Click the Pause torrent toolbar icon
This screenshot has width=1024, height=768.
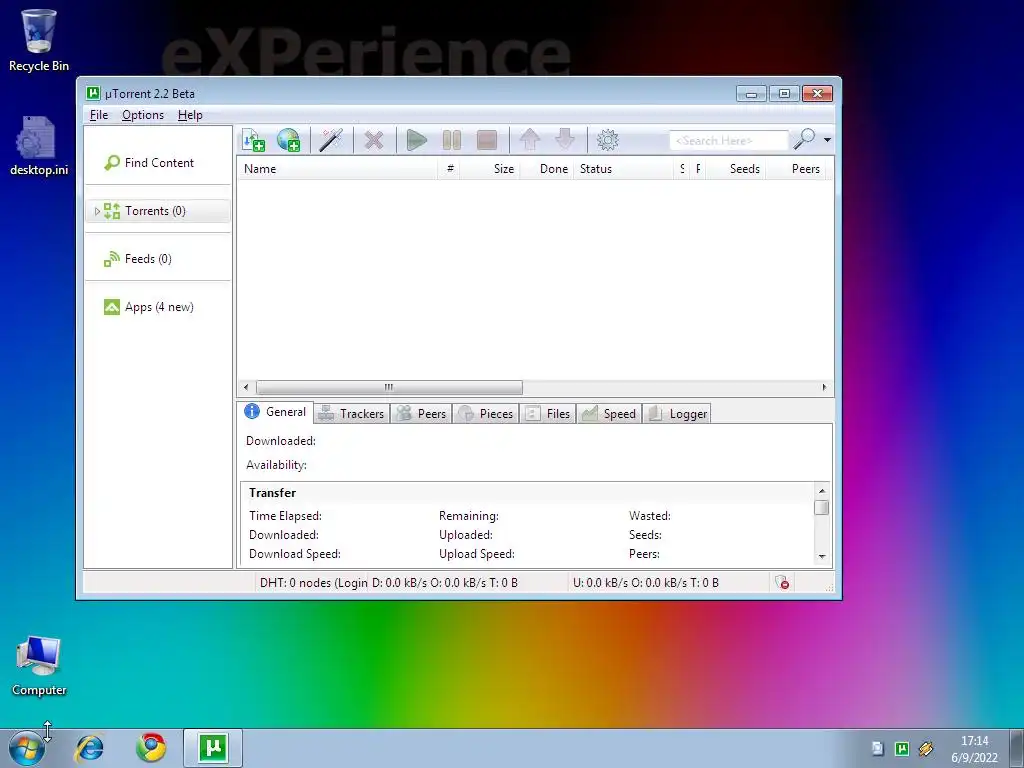point(452,140)
